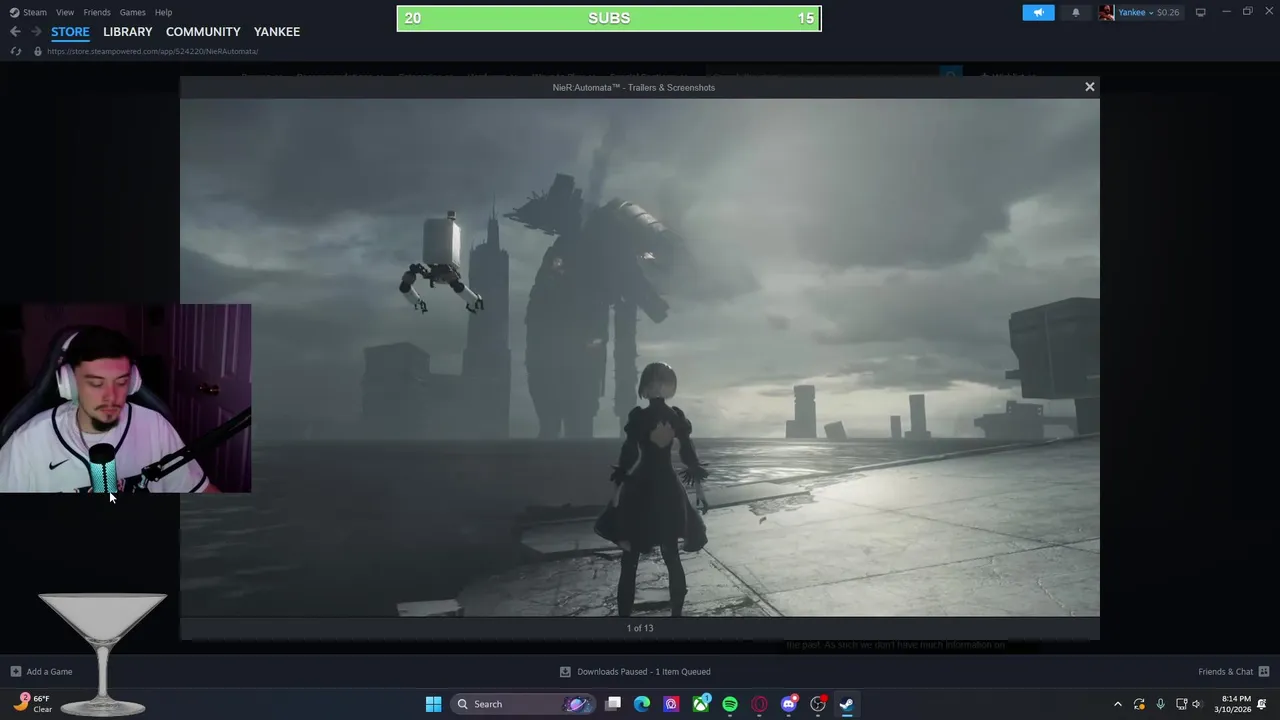Switch to the LIBRARY tab
The height and width of the screenshot is (720, 1280).
click(128, 32)
